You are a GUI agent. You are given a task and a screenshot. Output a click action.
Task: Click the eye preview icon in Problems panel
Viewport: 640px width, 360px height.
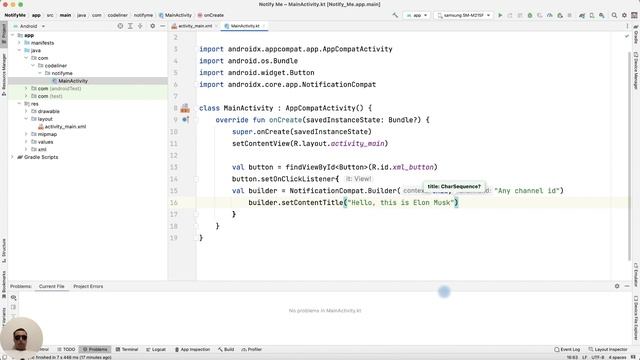(13, 298)
